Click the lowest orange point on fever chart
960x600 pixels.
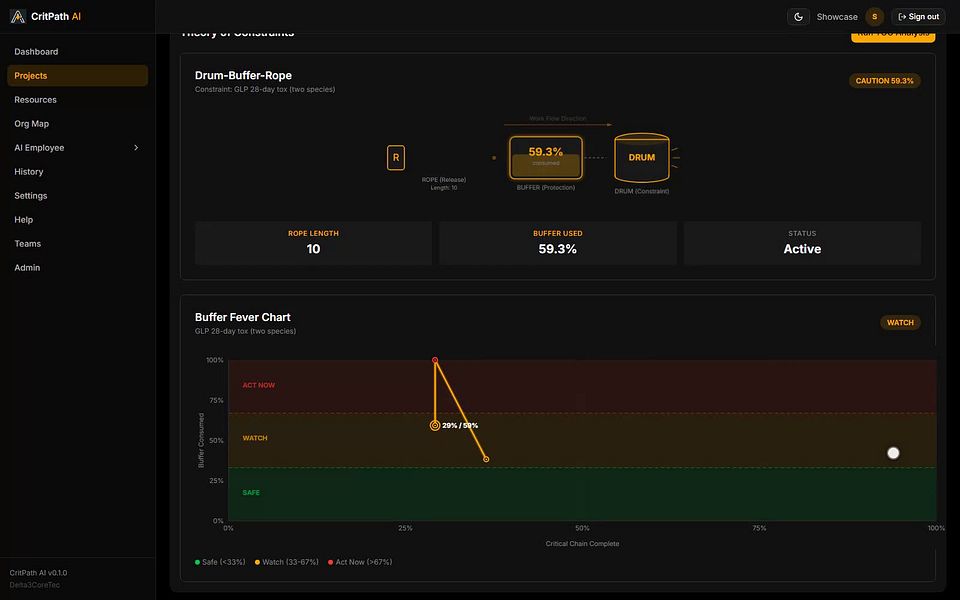pos(486,459)
